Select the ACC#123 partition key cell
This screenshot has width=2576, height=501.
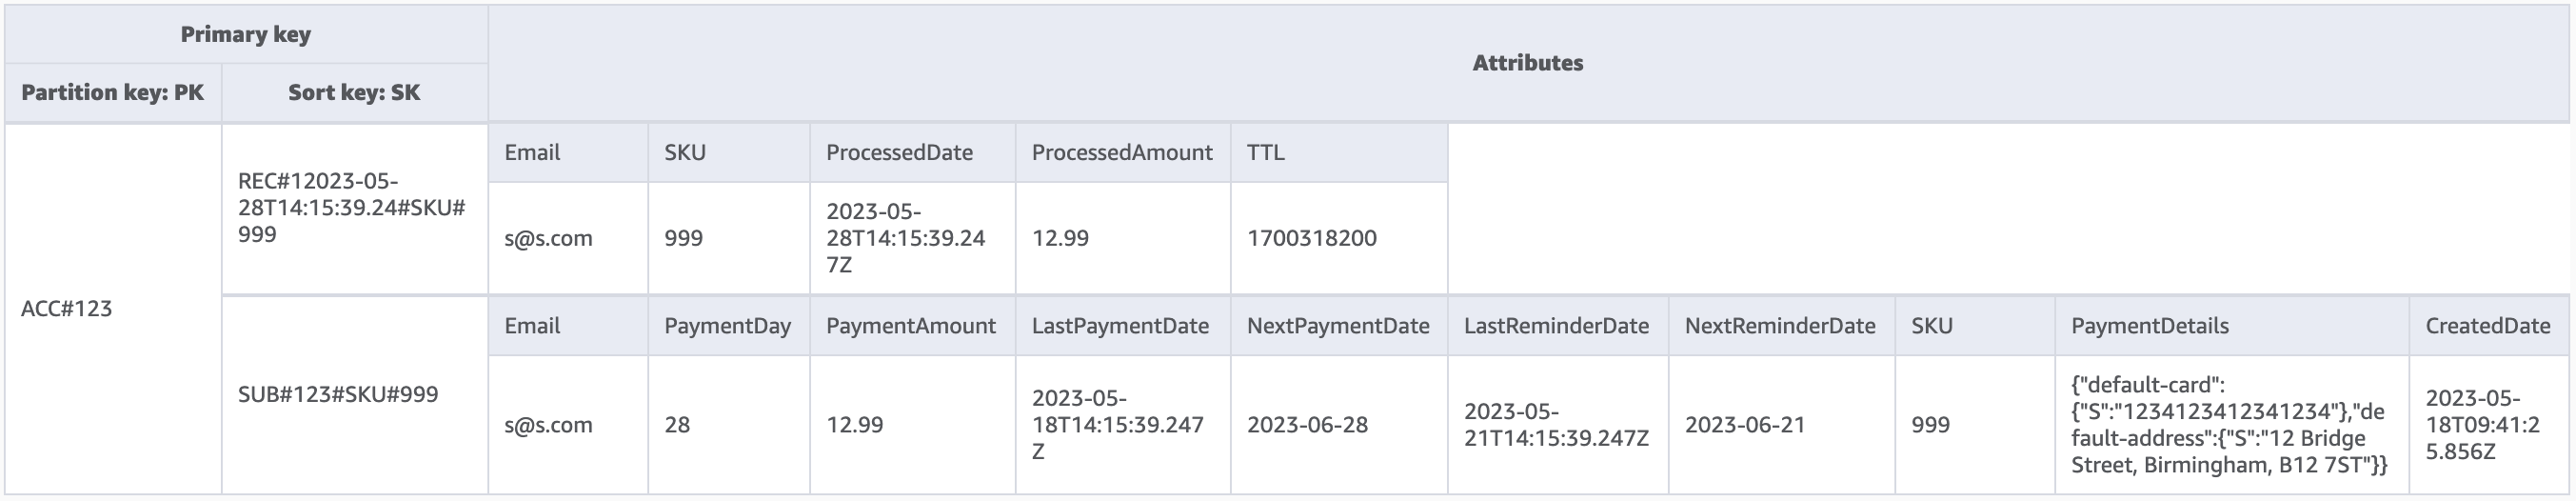click(67, 309)
